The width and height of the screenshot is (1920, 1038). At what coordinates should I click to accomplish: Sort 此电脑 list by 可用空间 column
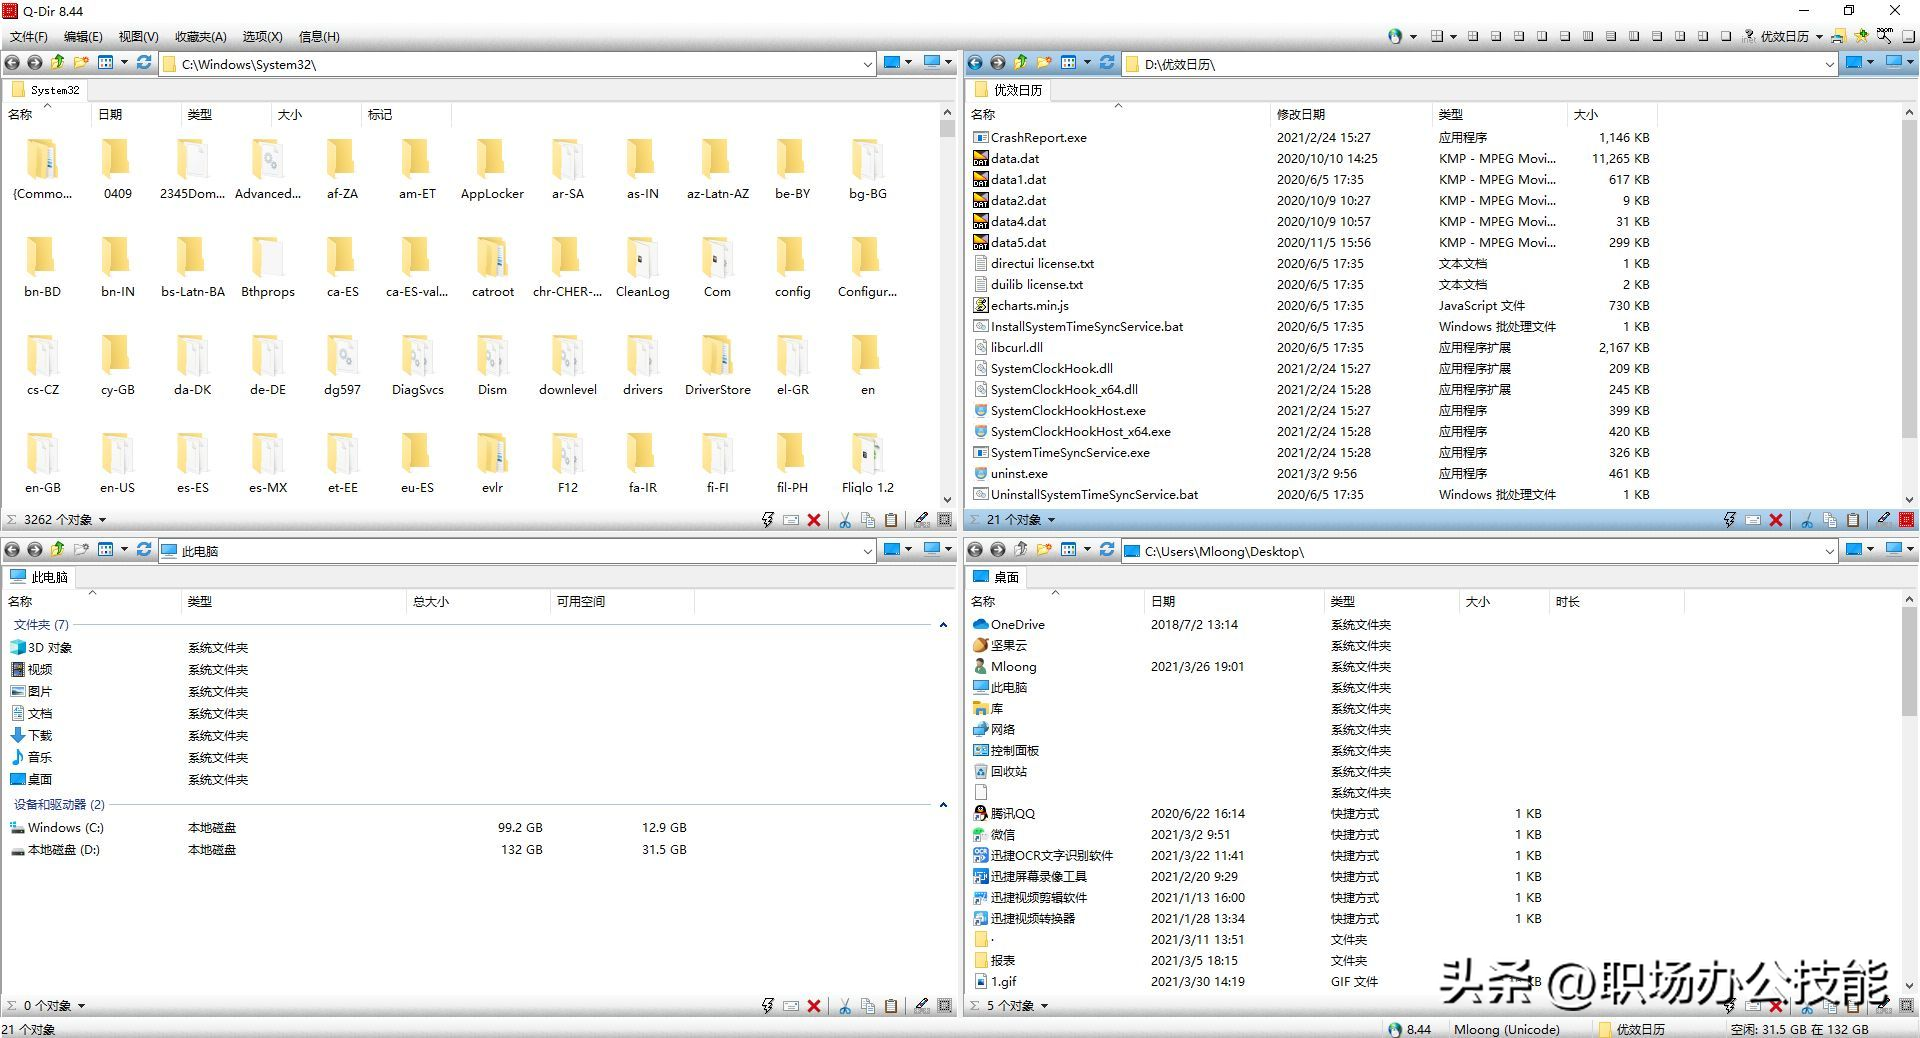point(580,602)
